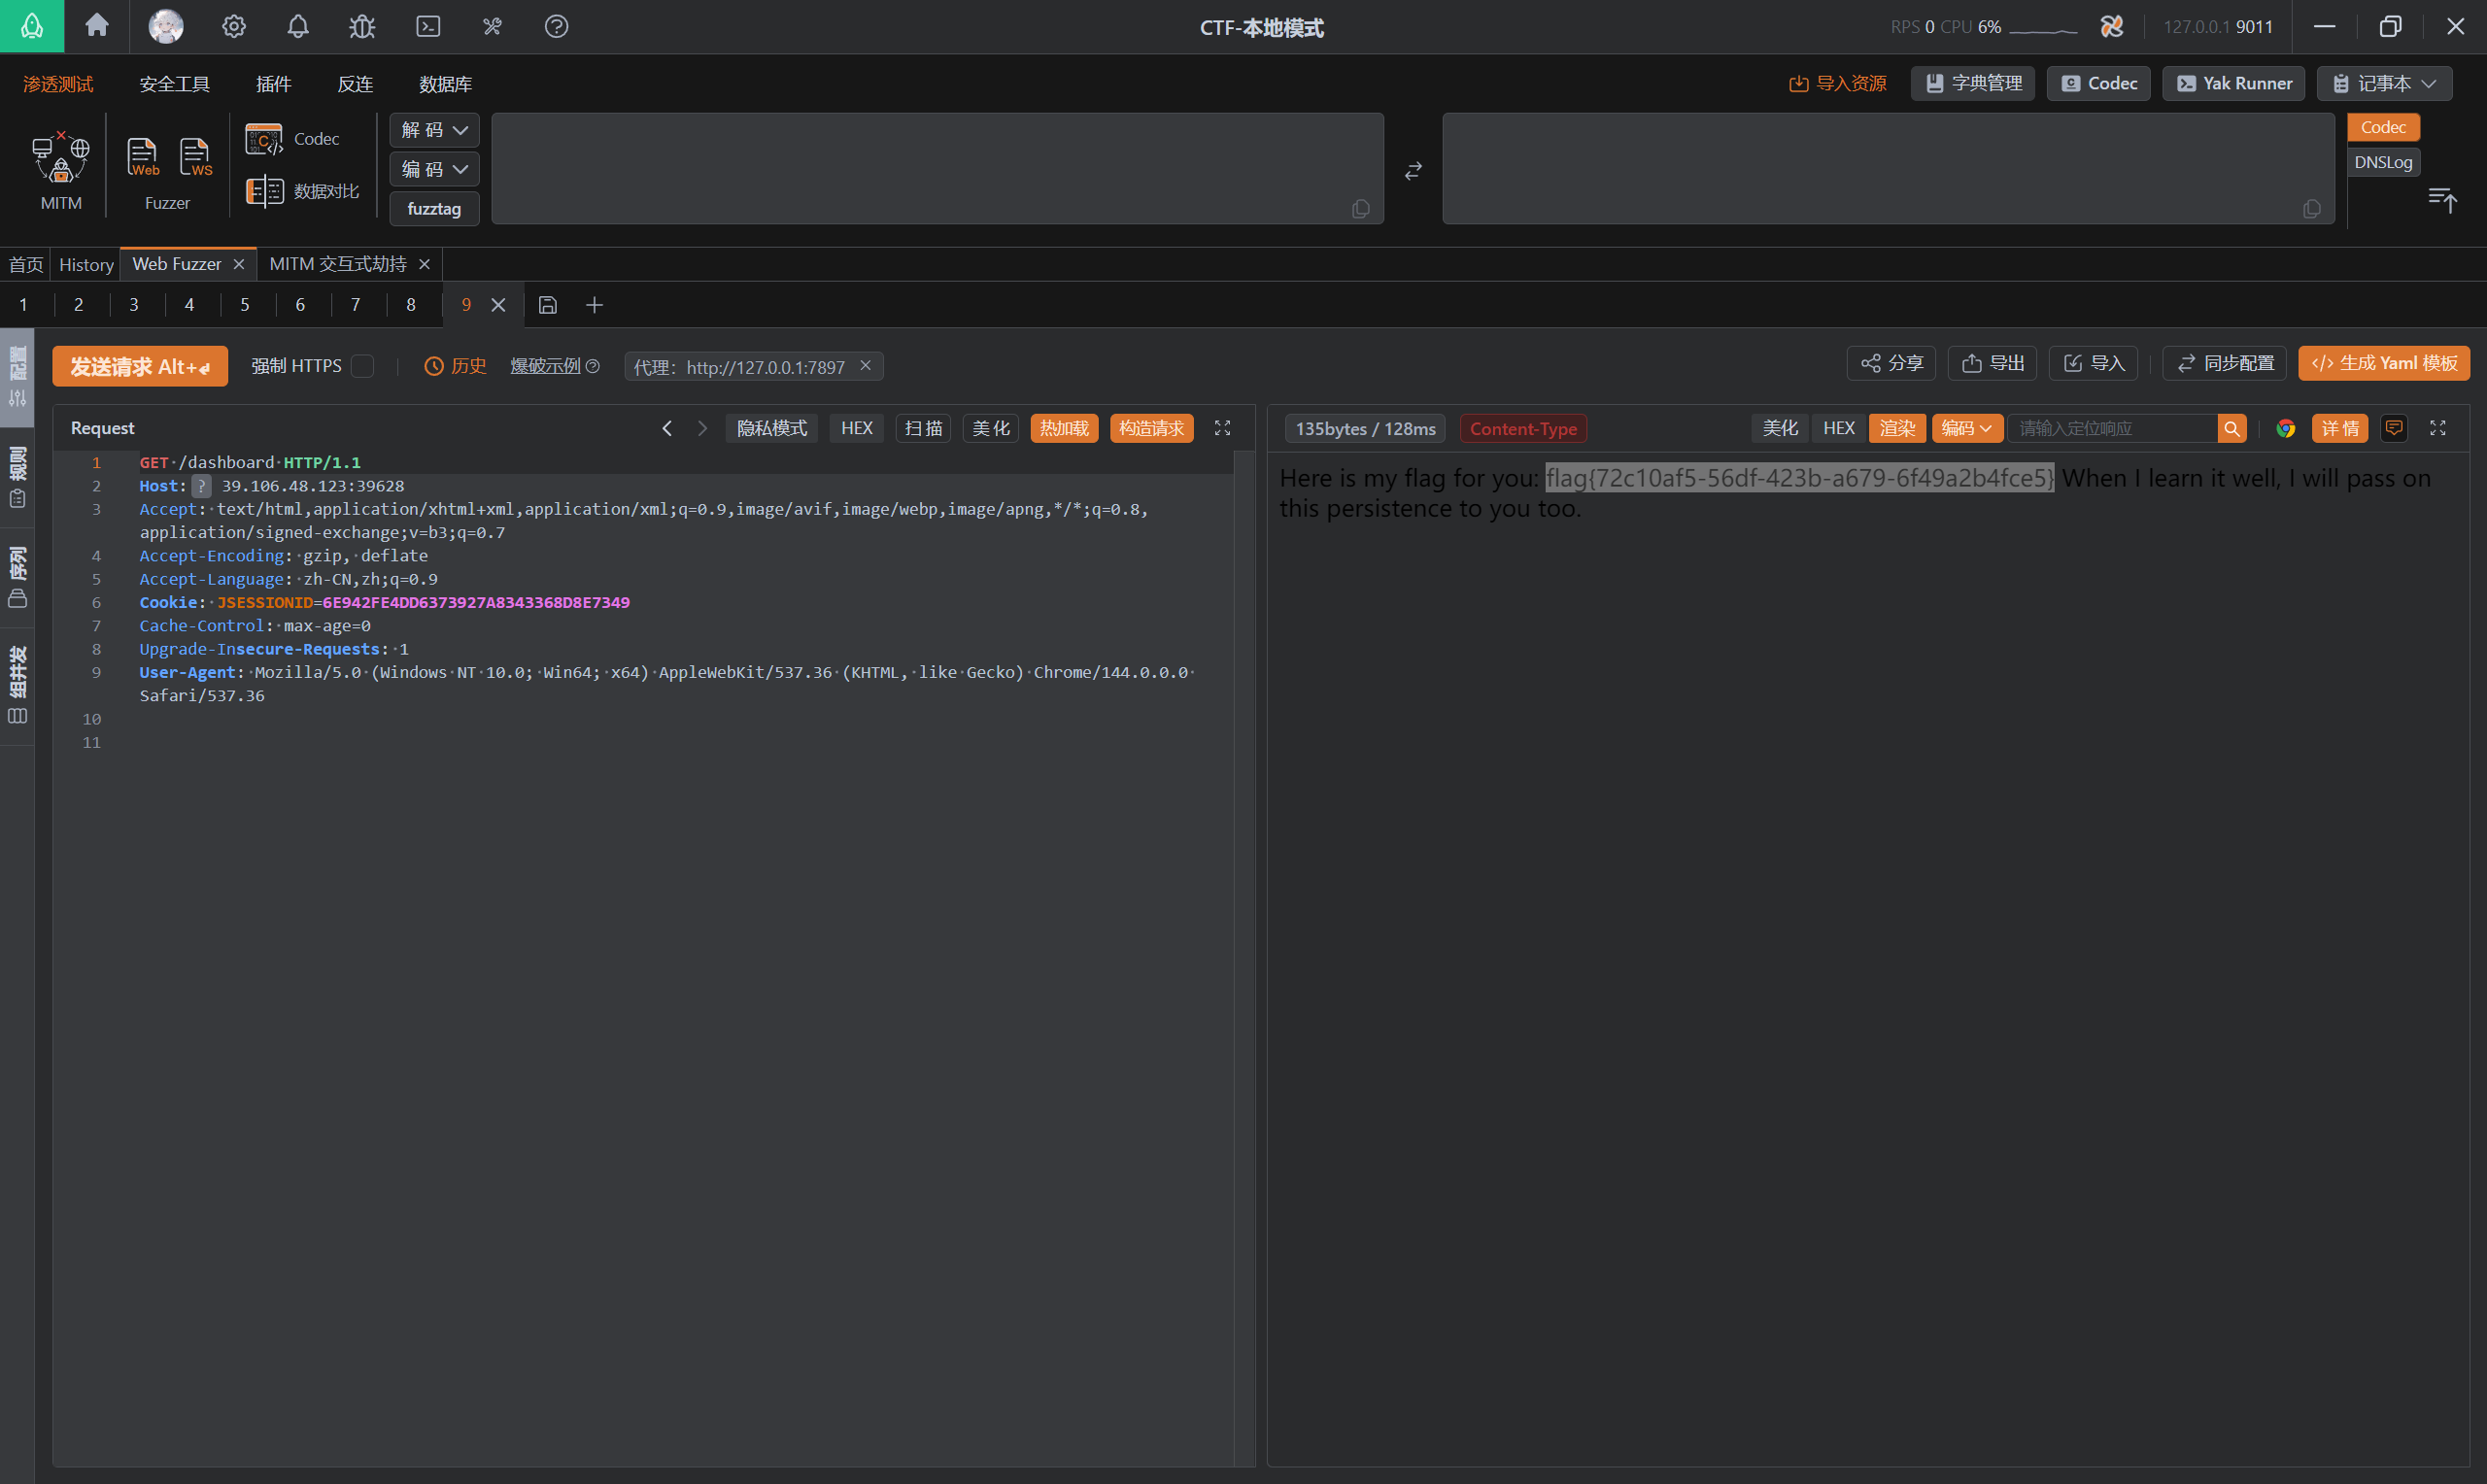Screen dimensions: 2487x1484
Task: Open response in Chrome browser icon
Action: pyautogui.click(x=2285, y=429)
